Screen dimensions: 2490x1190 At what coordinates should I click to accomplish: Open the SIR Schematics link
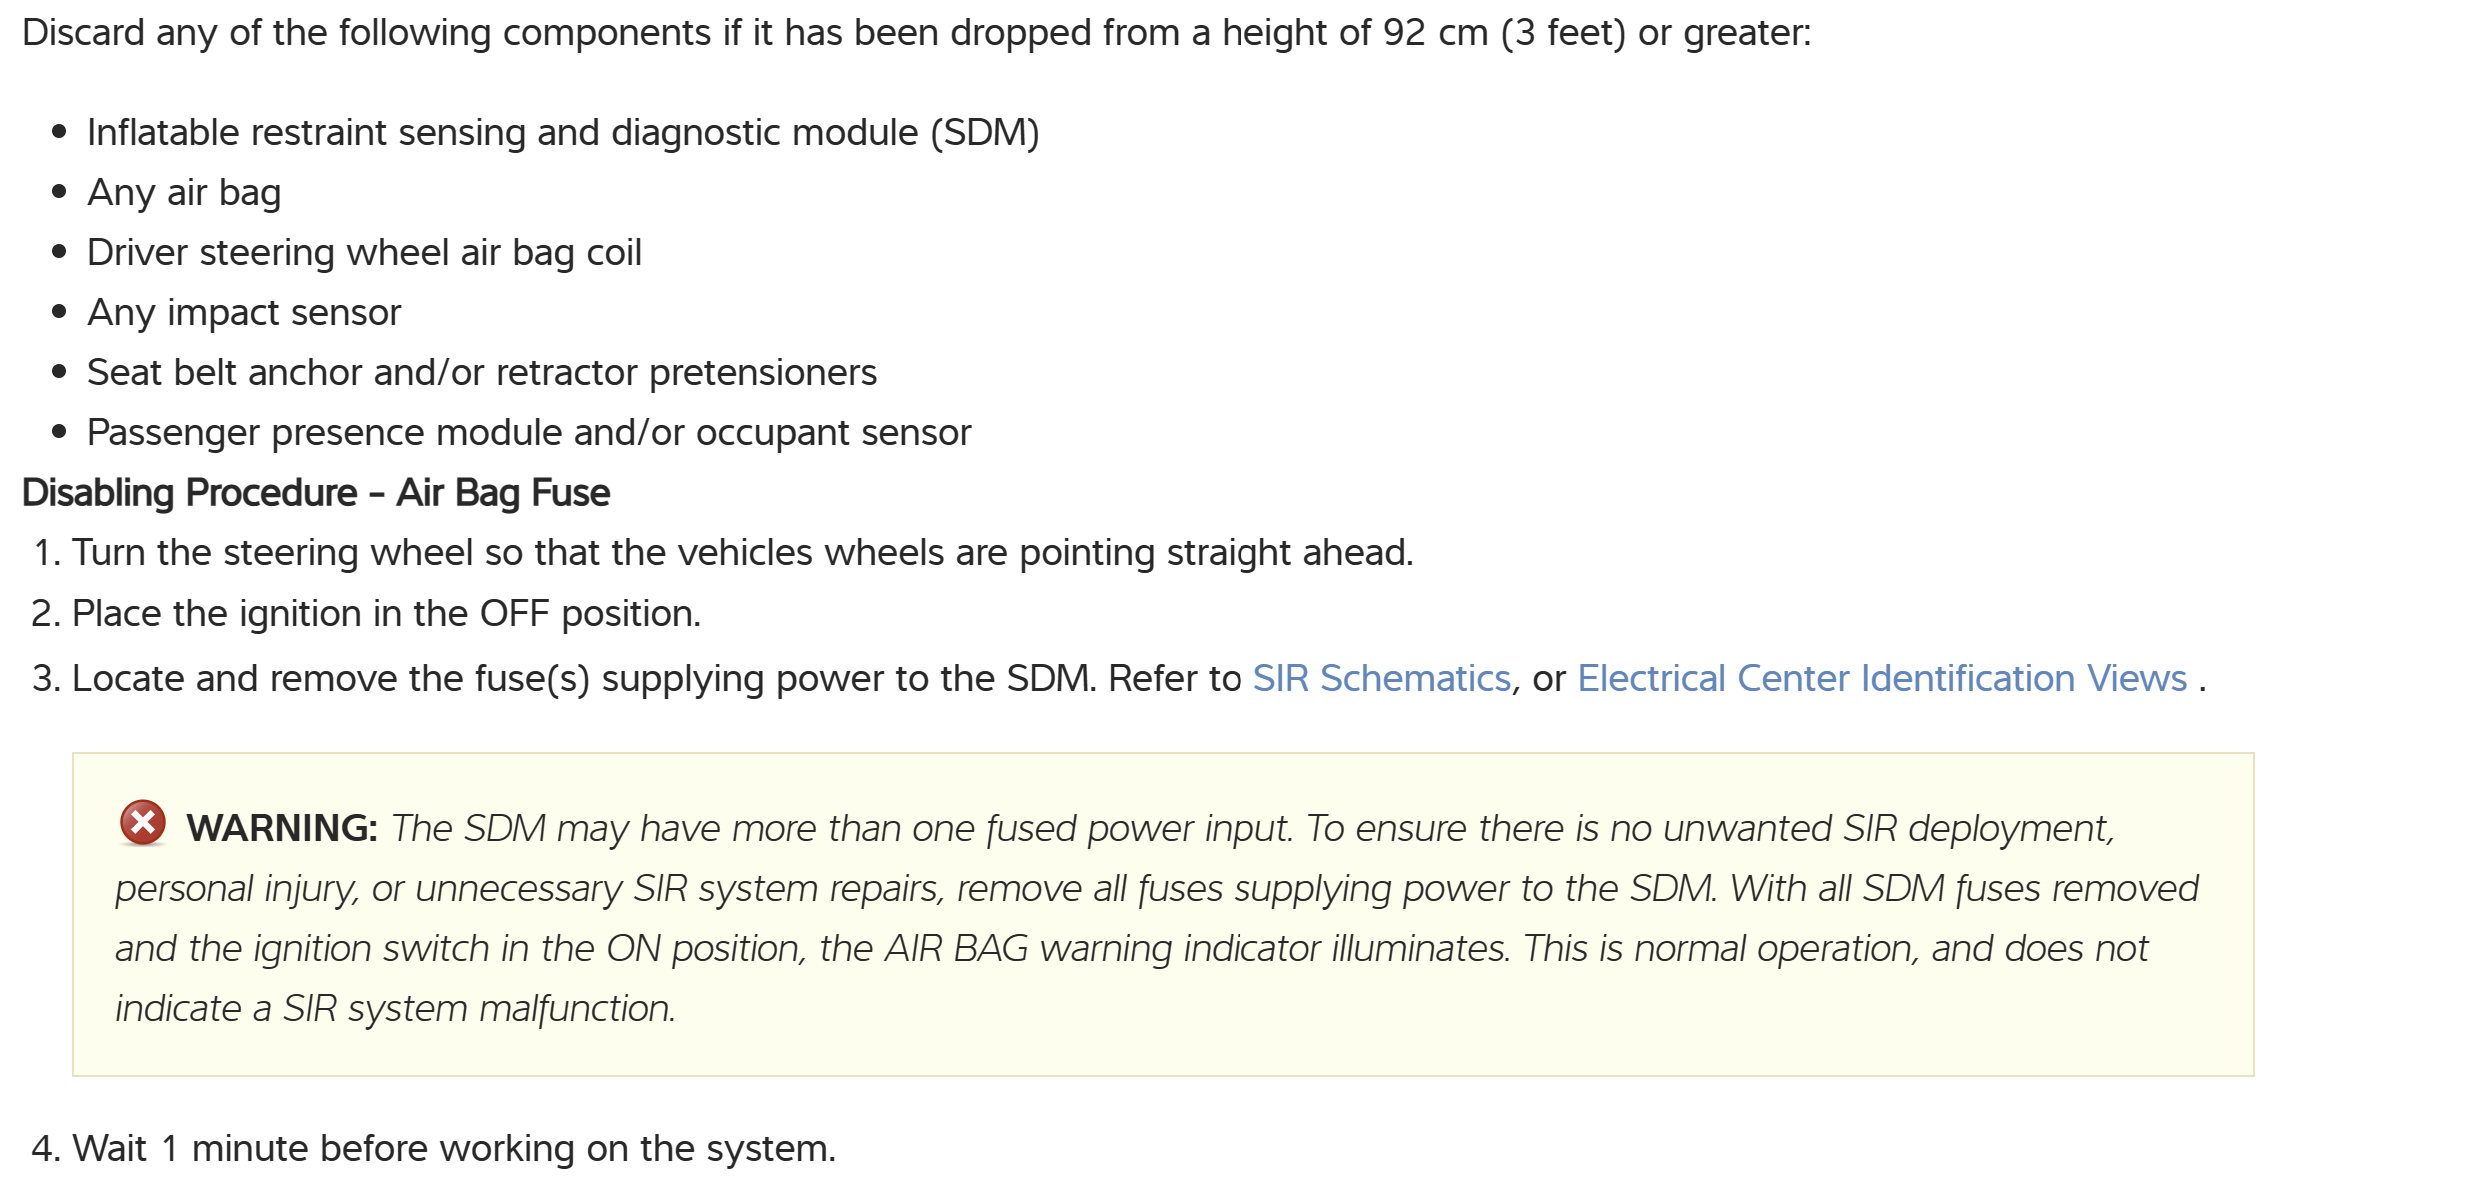pos(1381,678)
